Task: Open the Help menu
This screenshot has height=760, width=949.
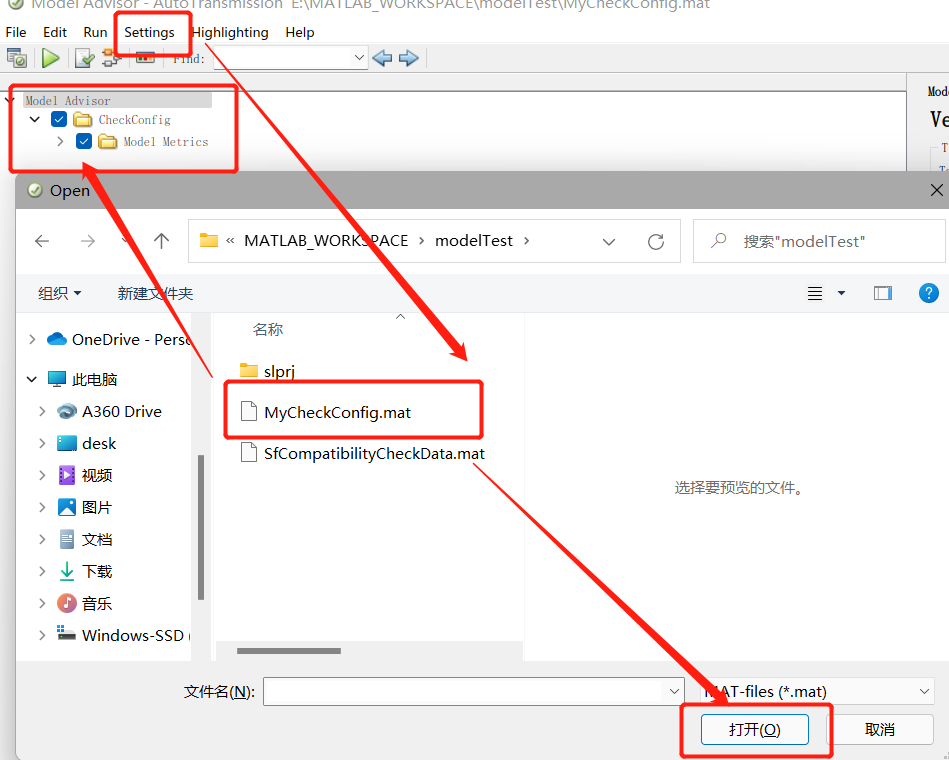Action: tap(300, 32)
